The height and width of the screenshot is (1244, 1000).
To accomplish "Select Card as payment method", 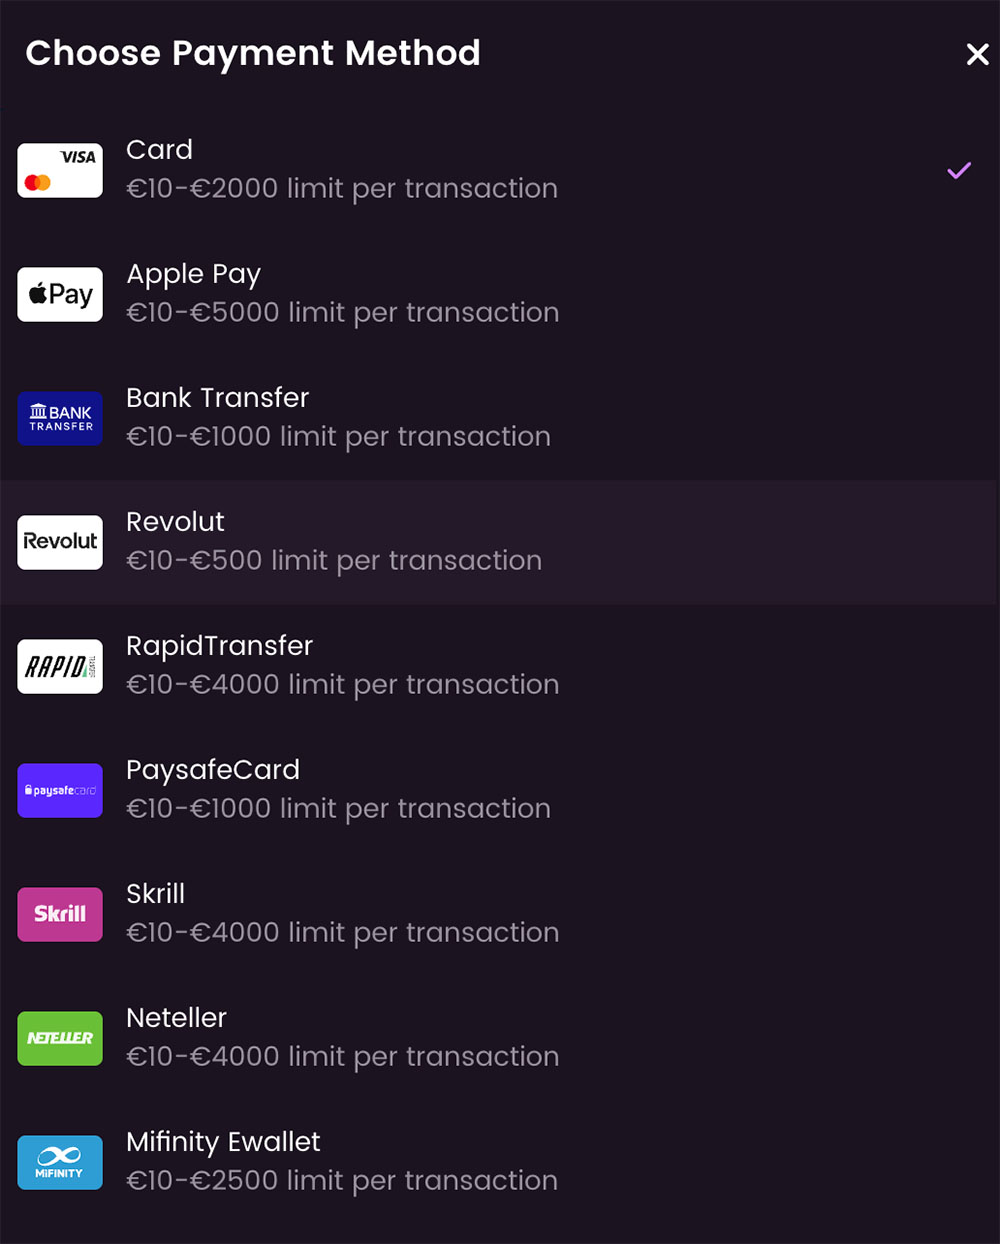I will [x=159, y=150].
